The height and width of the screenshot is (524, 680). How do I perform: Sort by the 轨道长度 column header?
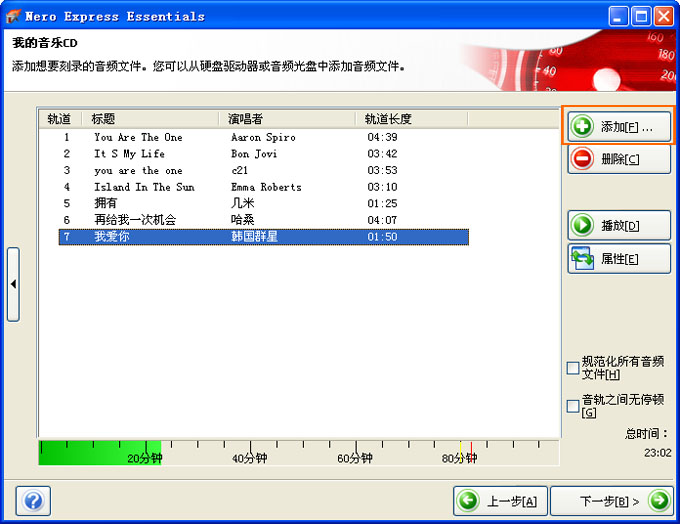tap(412, 119)
